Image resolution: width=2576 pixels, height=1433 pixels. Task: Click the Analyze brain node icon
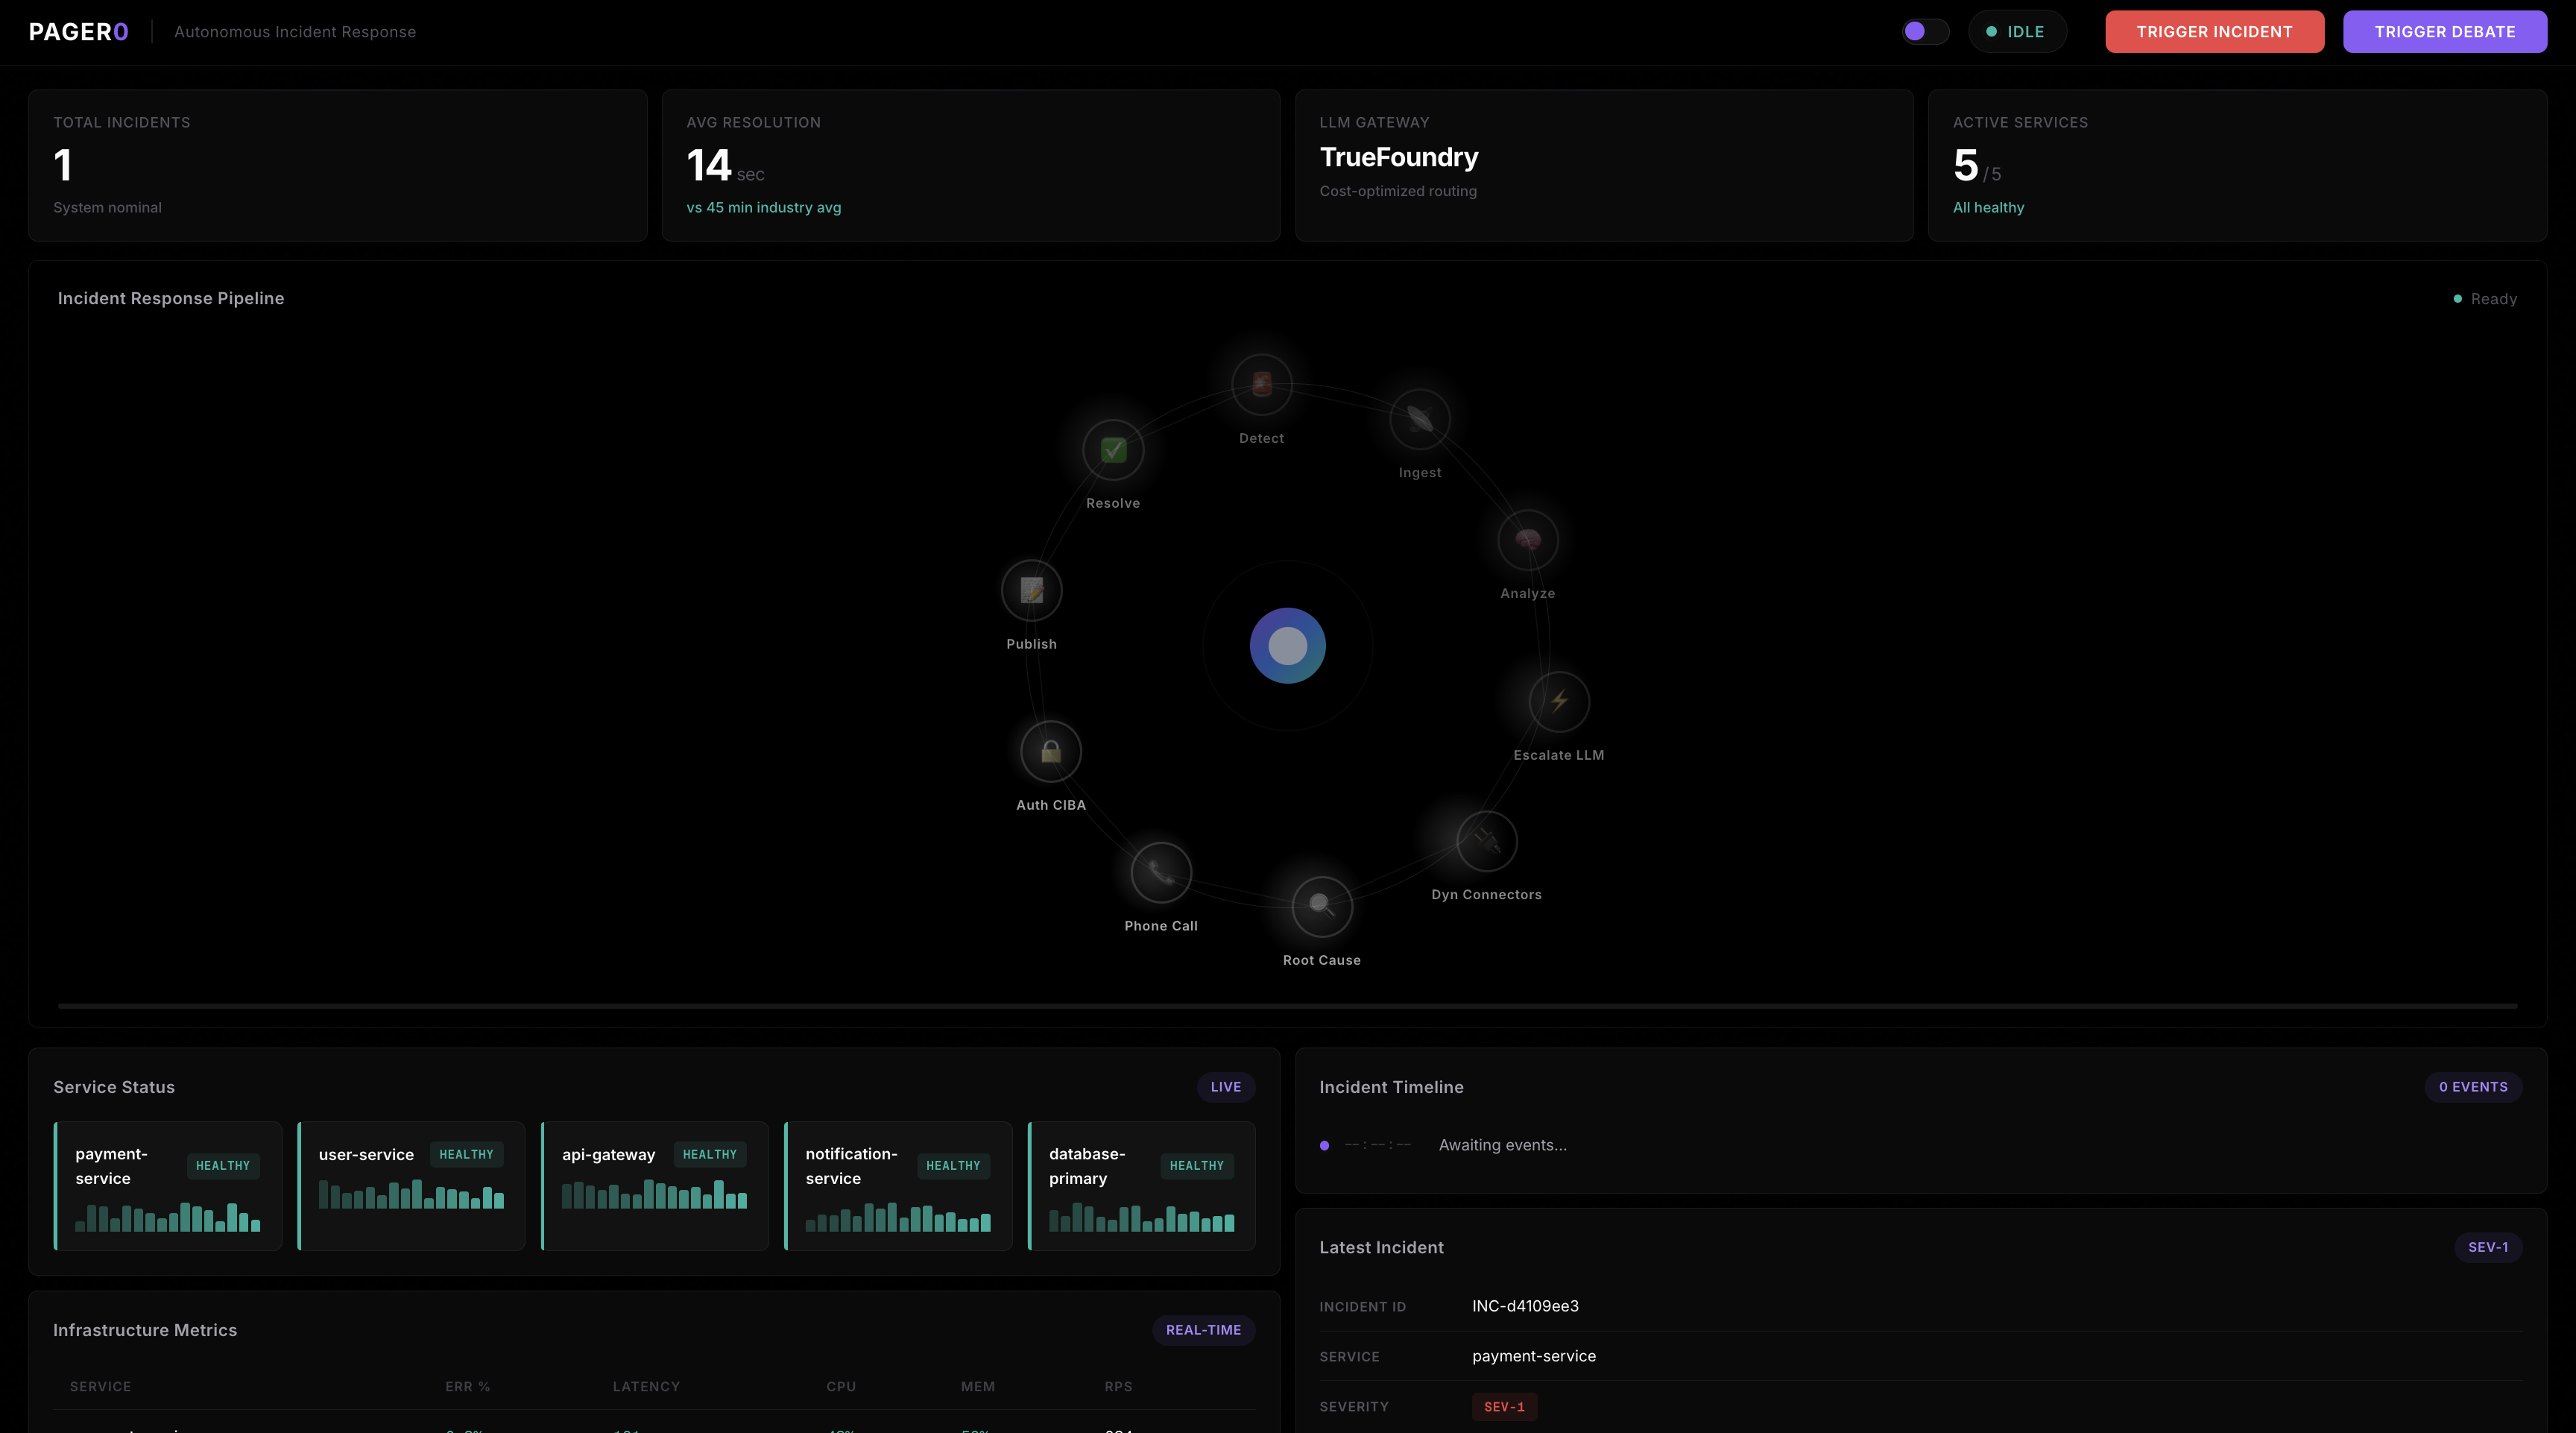tap(1527, 540)
